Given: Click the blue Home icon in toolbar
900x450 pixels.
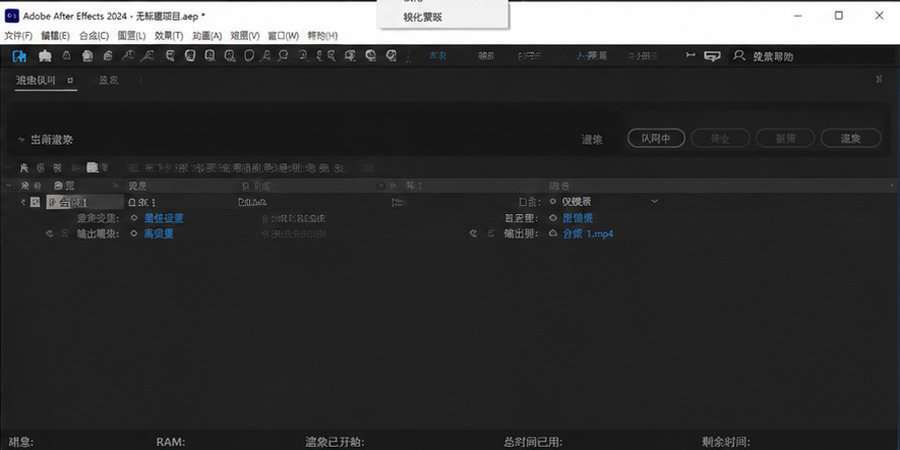Looking at the screenshot, I should pyautogui.click(x=20, y=56).
